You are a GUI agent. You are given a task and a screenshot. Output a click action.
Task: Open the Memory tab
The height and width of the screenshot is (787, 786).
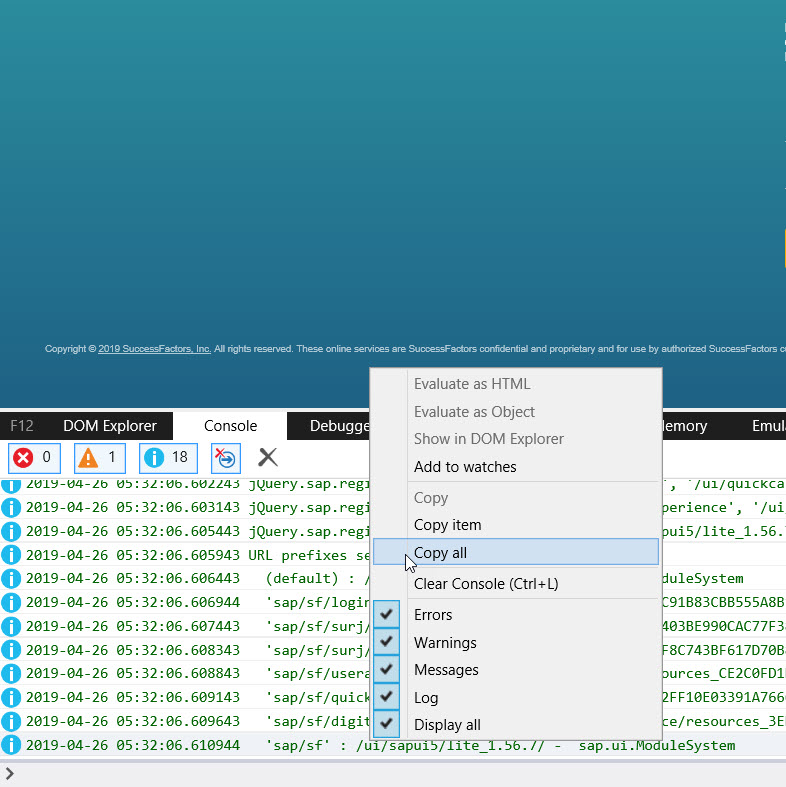[x=685, y=426]
